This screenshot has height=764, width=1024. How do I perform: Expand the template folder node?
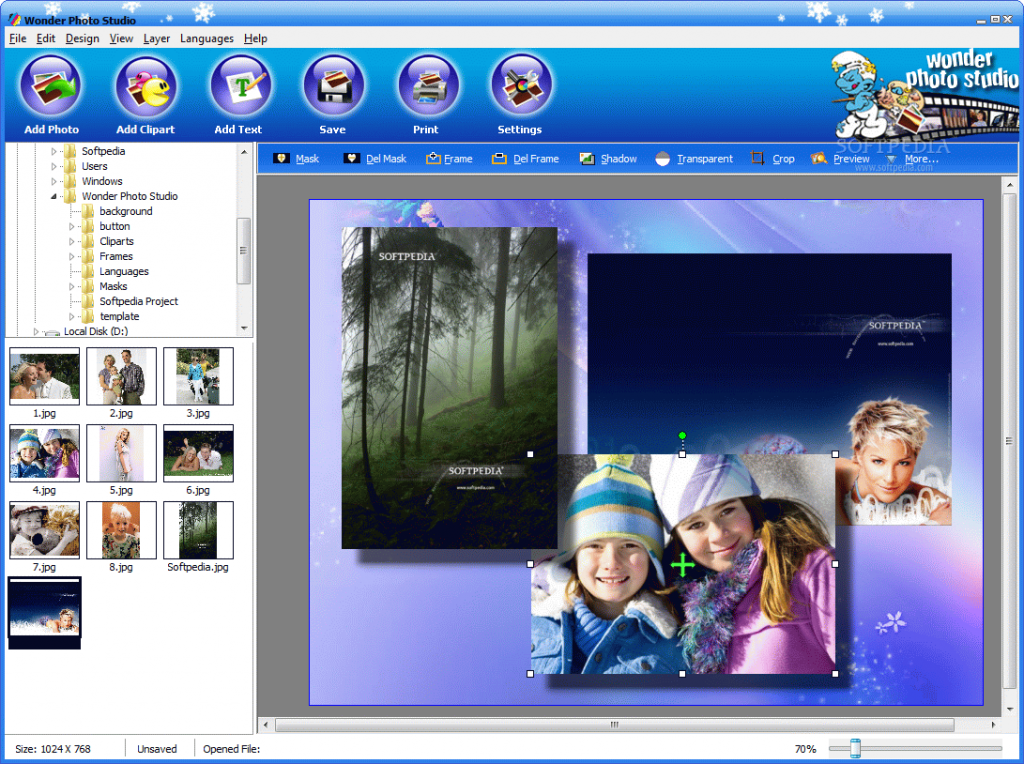tap(72, 317)
